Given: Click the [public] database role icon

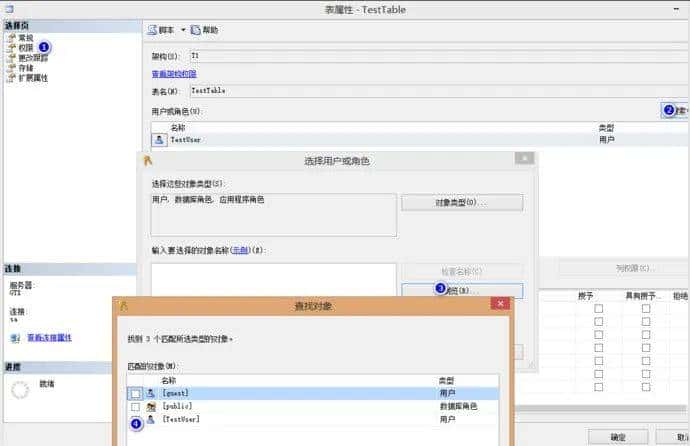Looking at the screenshot, I should coord(151,406).
